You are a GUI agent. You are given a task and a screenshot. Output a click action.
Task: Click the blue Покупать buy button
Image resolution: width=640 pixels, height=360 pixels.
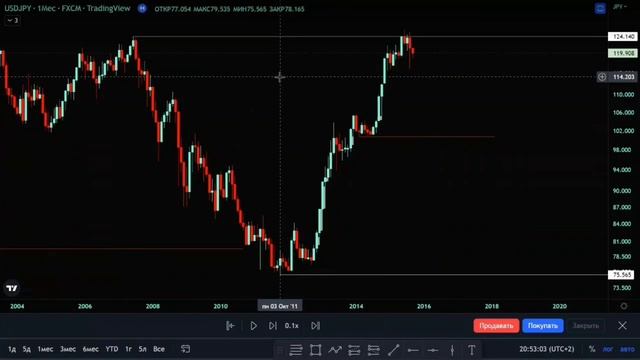[x=543, y=326]
